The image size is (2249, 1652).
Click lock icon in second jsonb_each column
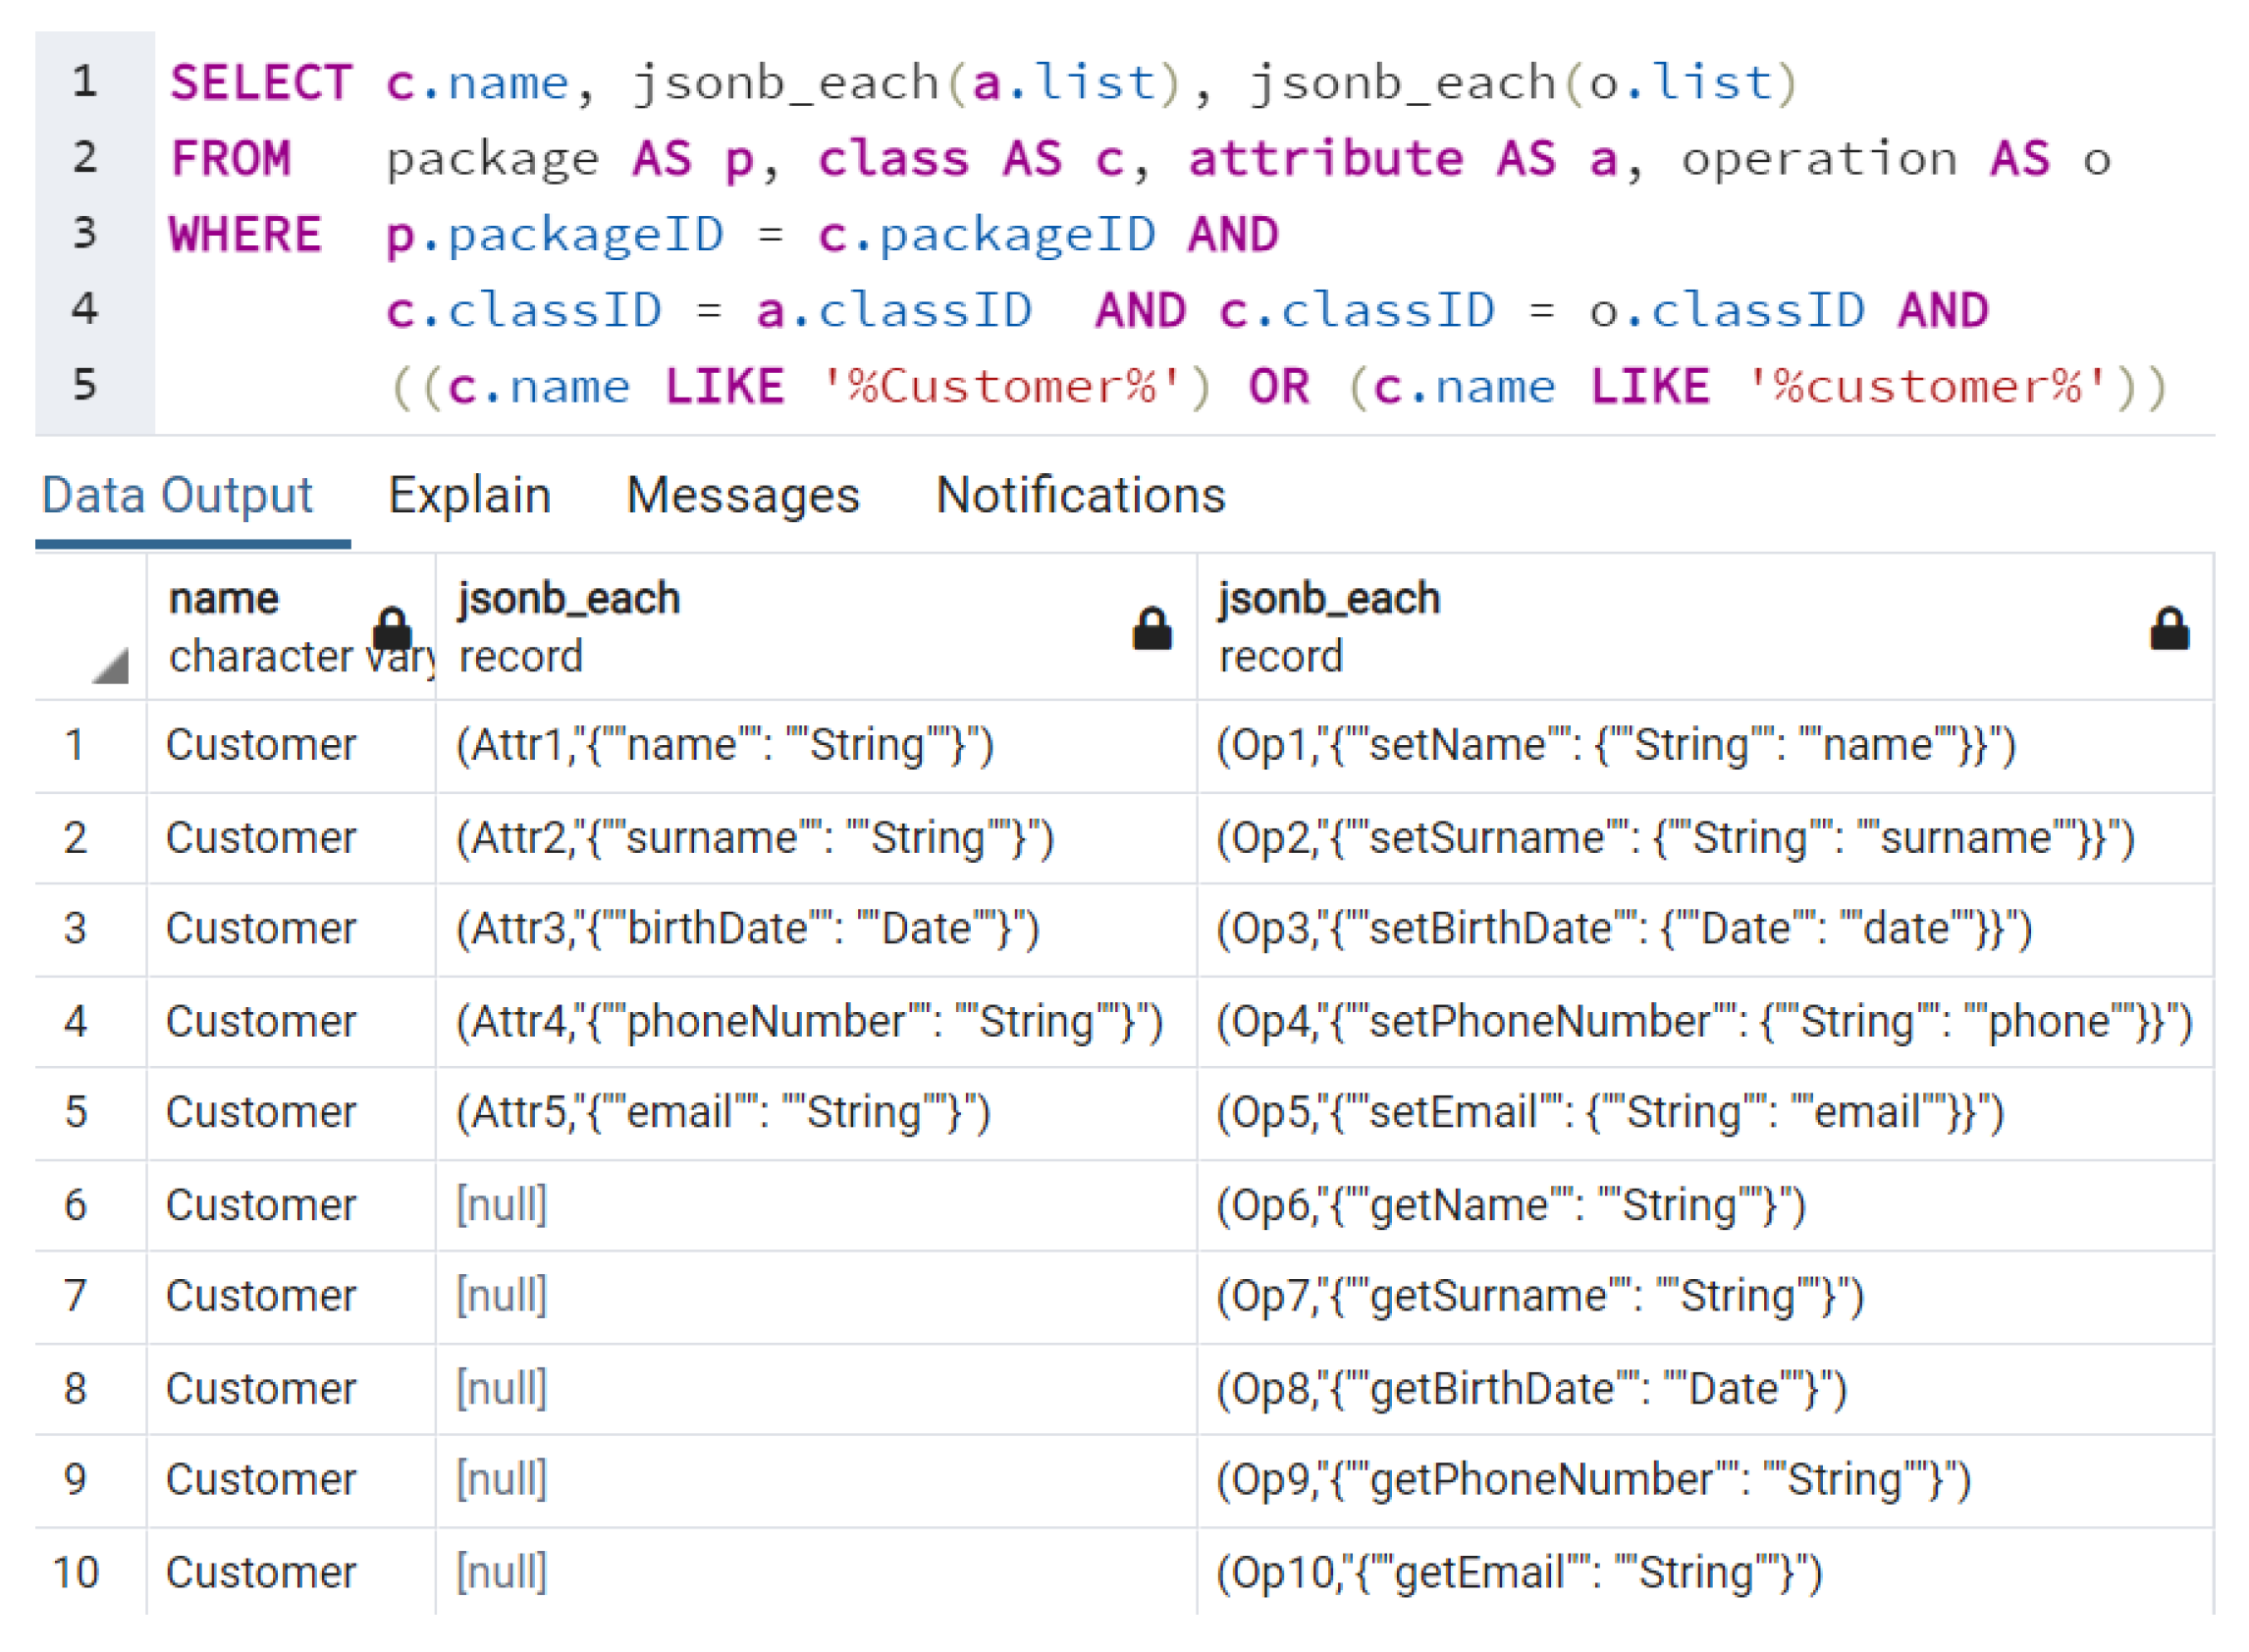pos(2169,629)
